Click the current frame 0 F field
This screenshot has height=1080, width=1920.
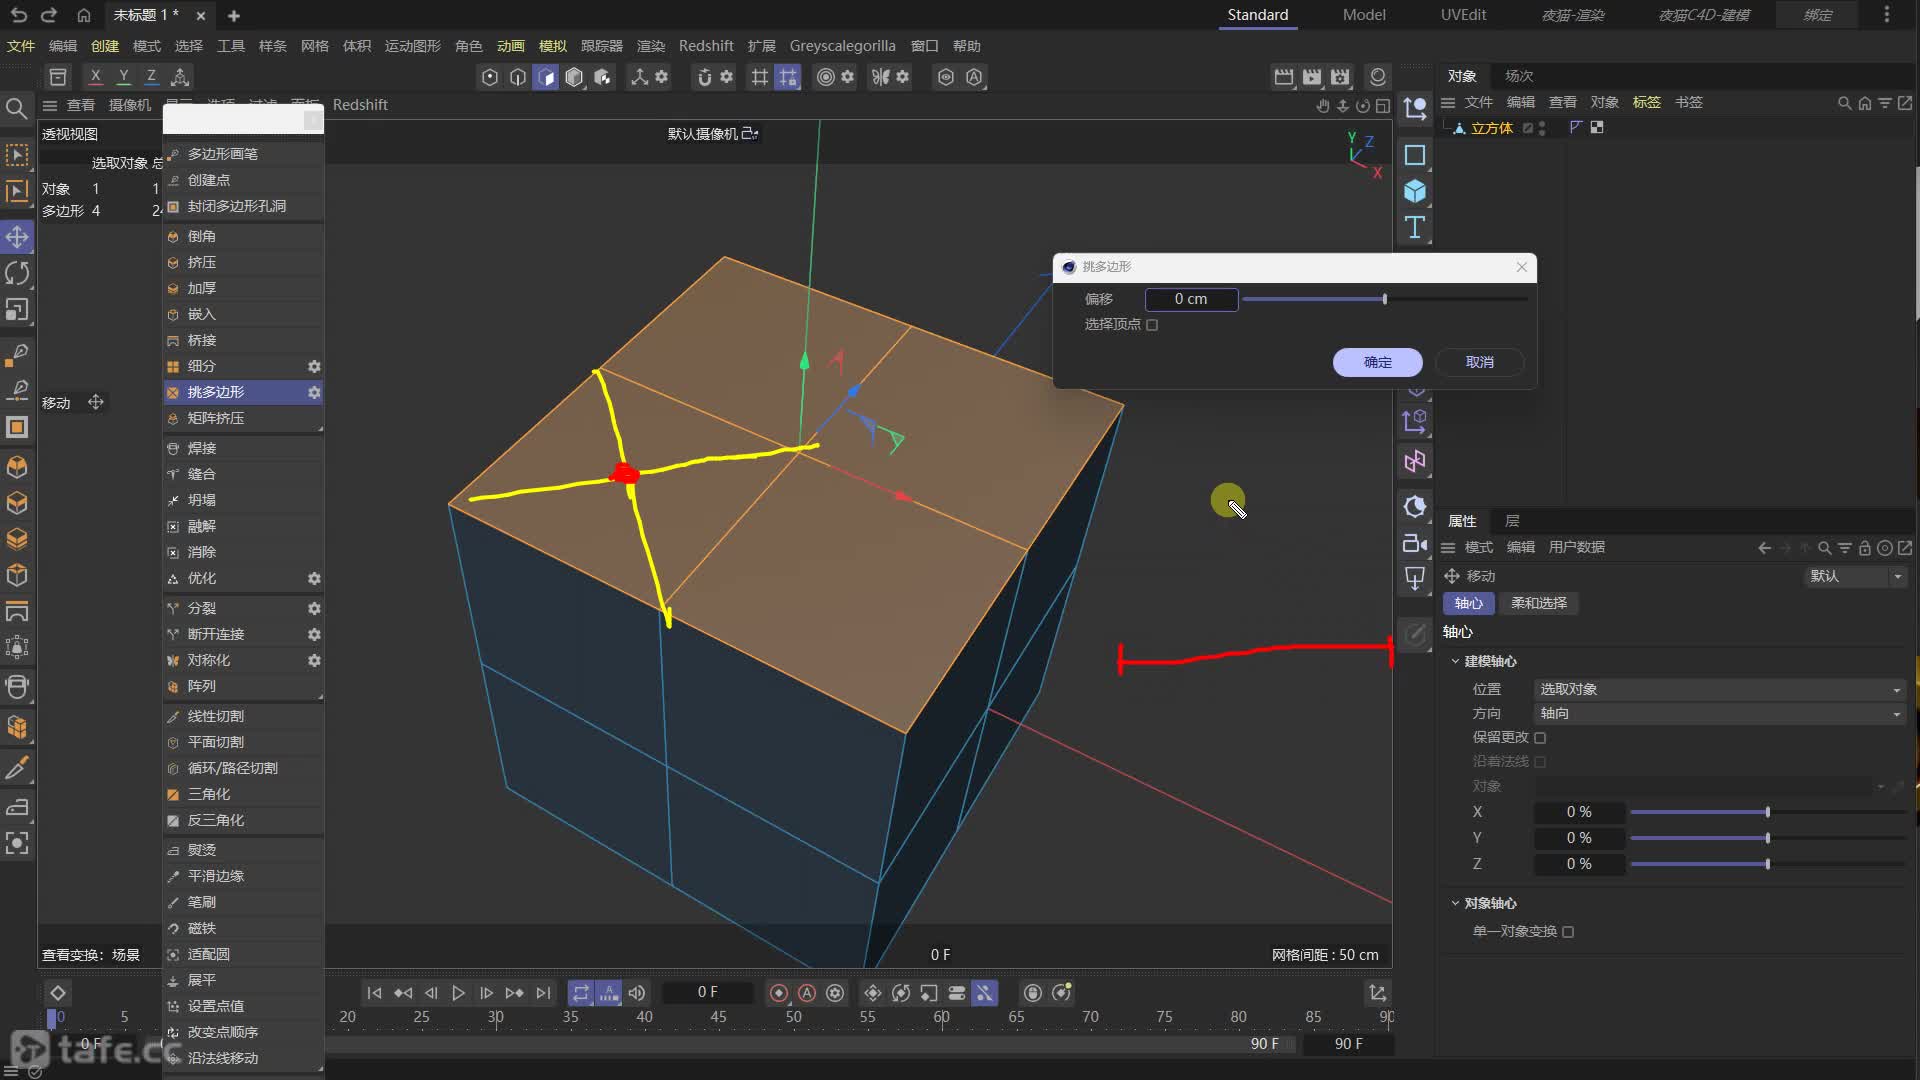pyautogui.click(x=707, y=993)
